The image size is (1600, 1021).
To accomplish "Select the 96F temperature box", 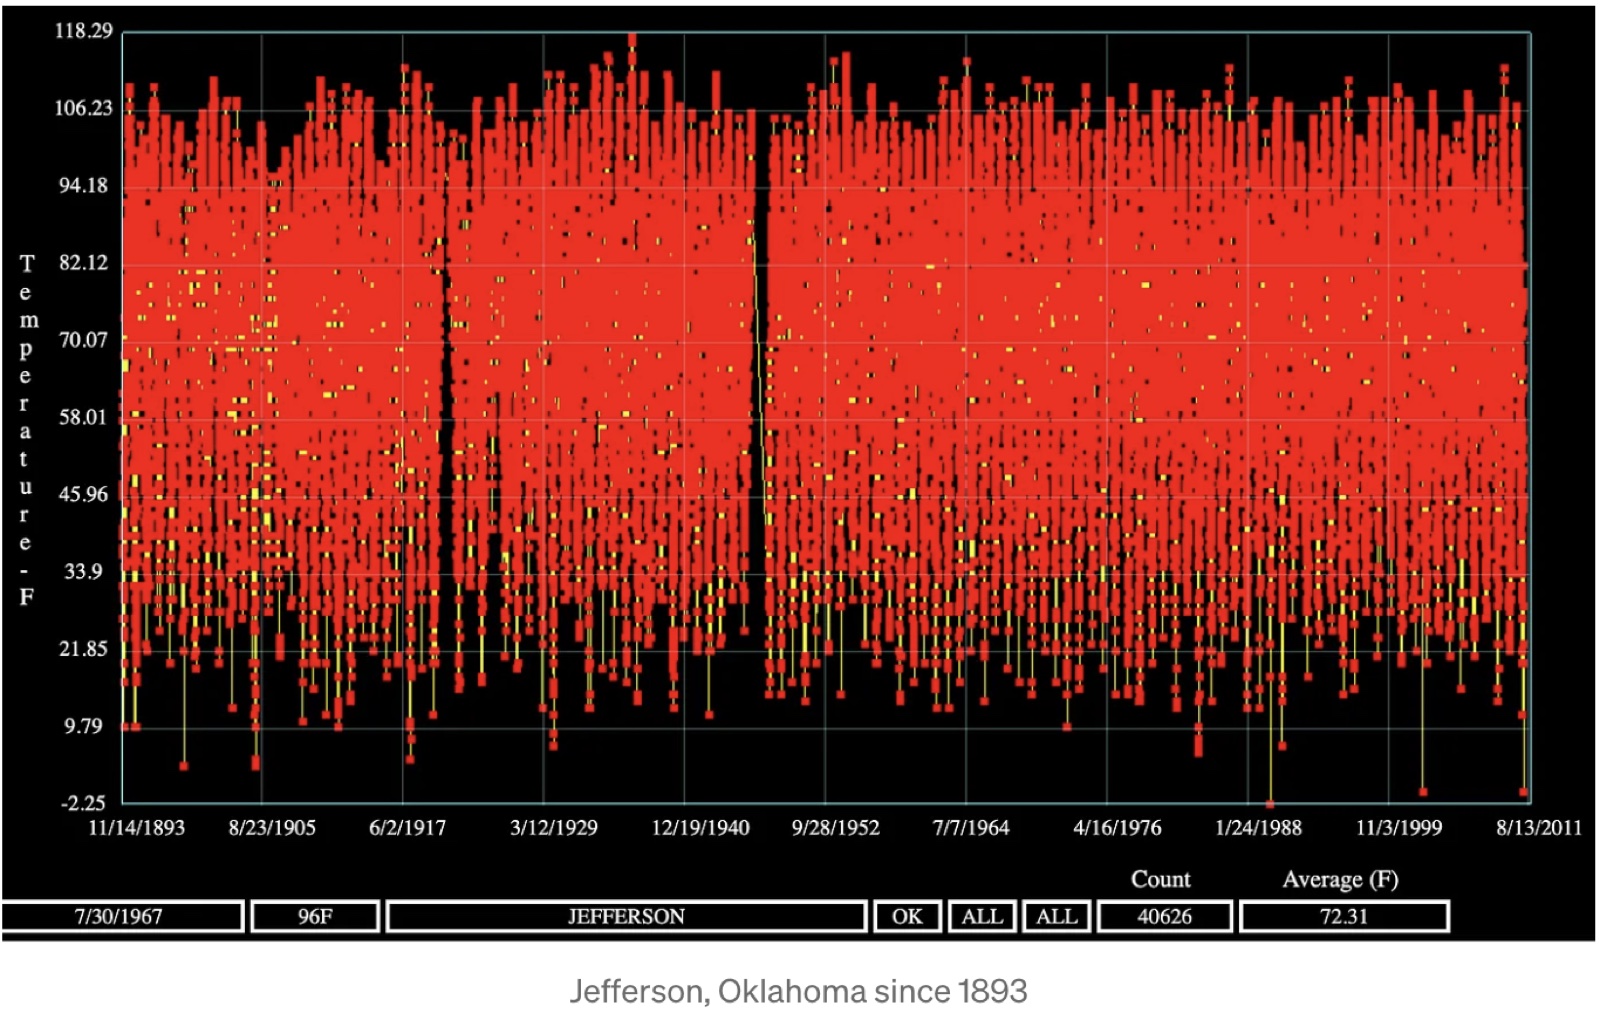I will coord(315,916).
